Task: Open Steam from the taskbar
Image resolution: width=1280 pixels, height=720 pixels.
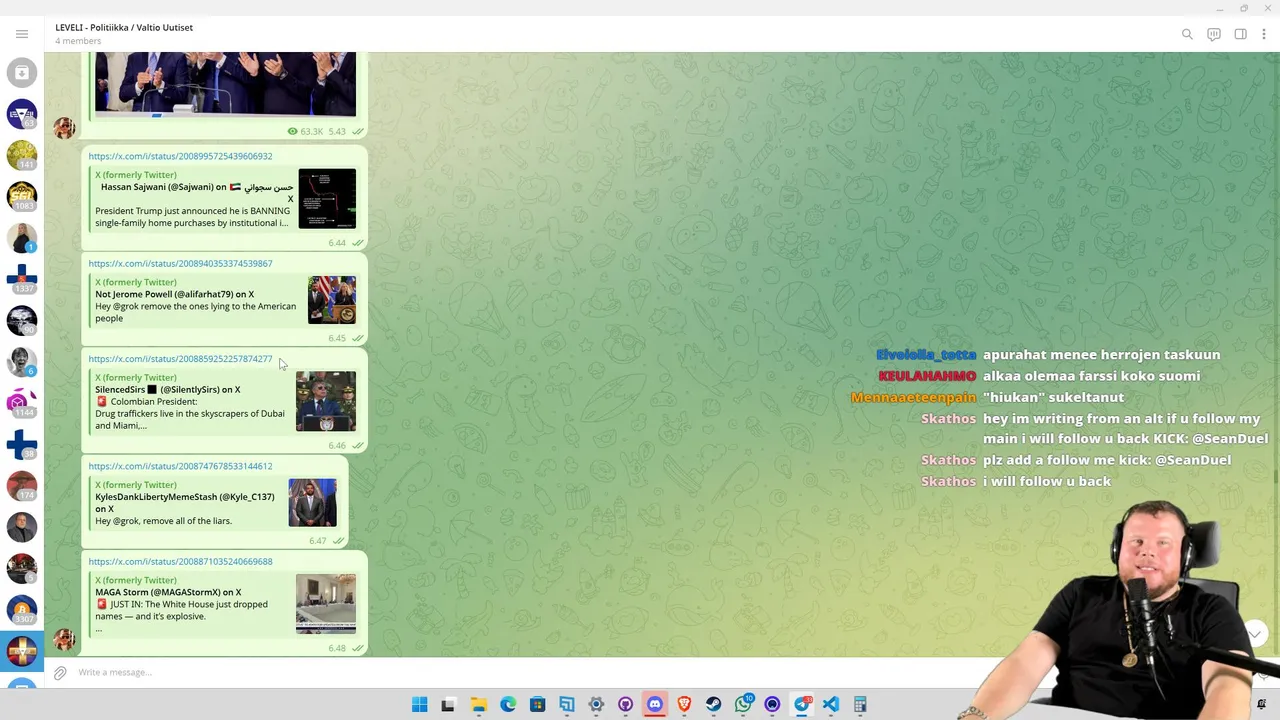Action: [713, 705]
